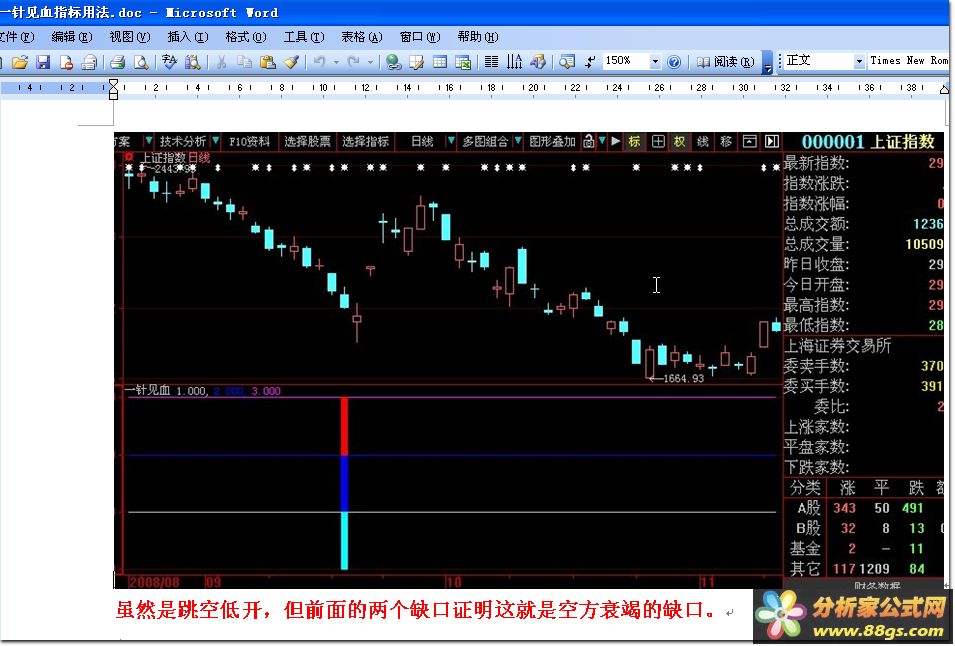Click 技术分析 in chart toolbar
Screen dimensions: 955x646
[182, 141]
